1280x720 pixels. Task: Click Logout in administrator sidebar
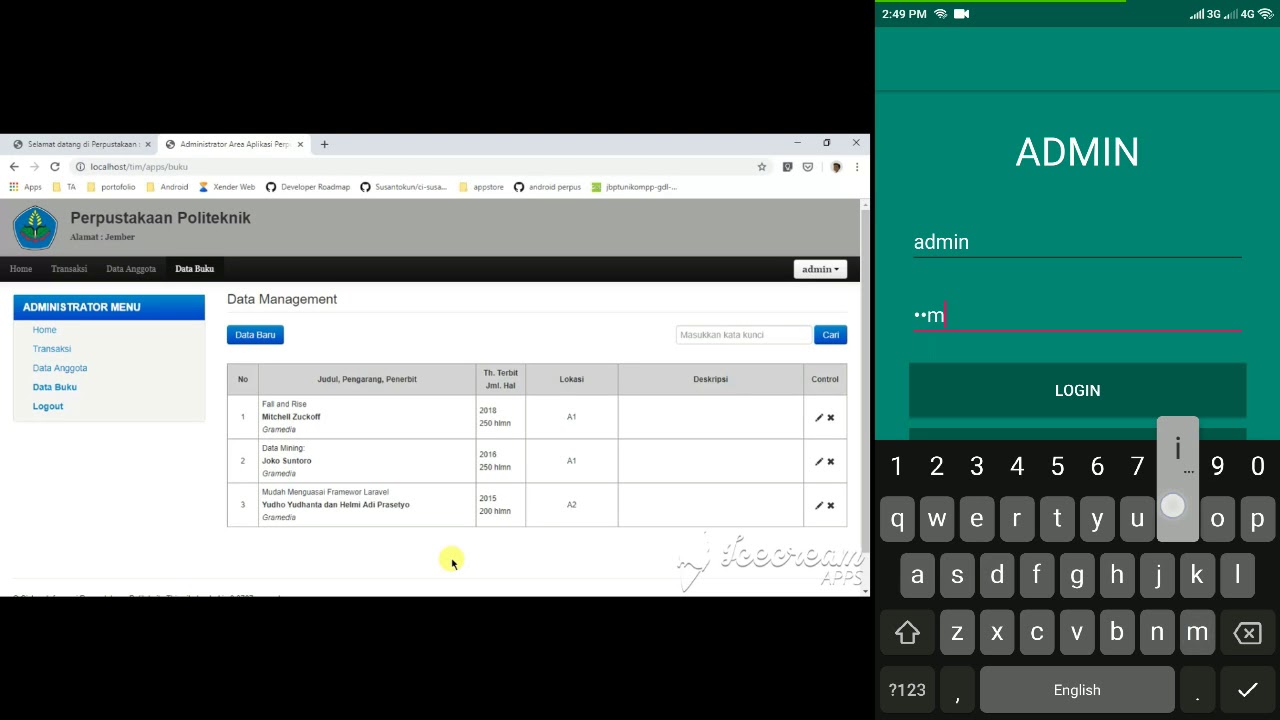(x=48, y=406)
